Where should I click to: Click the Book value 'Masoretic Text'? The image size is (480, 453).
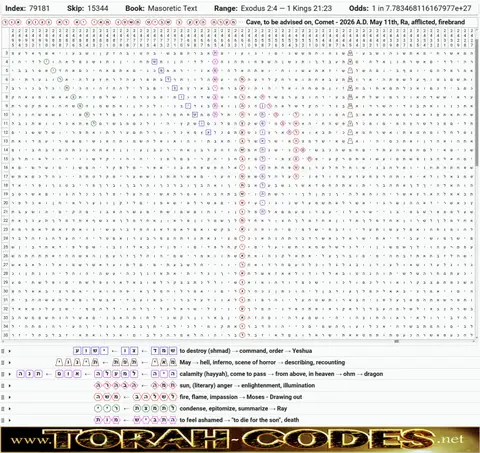[172, 8]
